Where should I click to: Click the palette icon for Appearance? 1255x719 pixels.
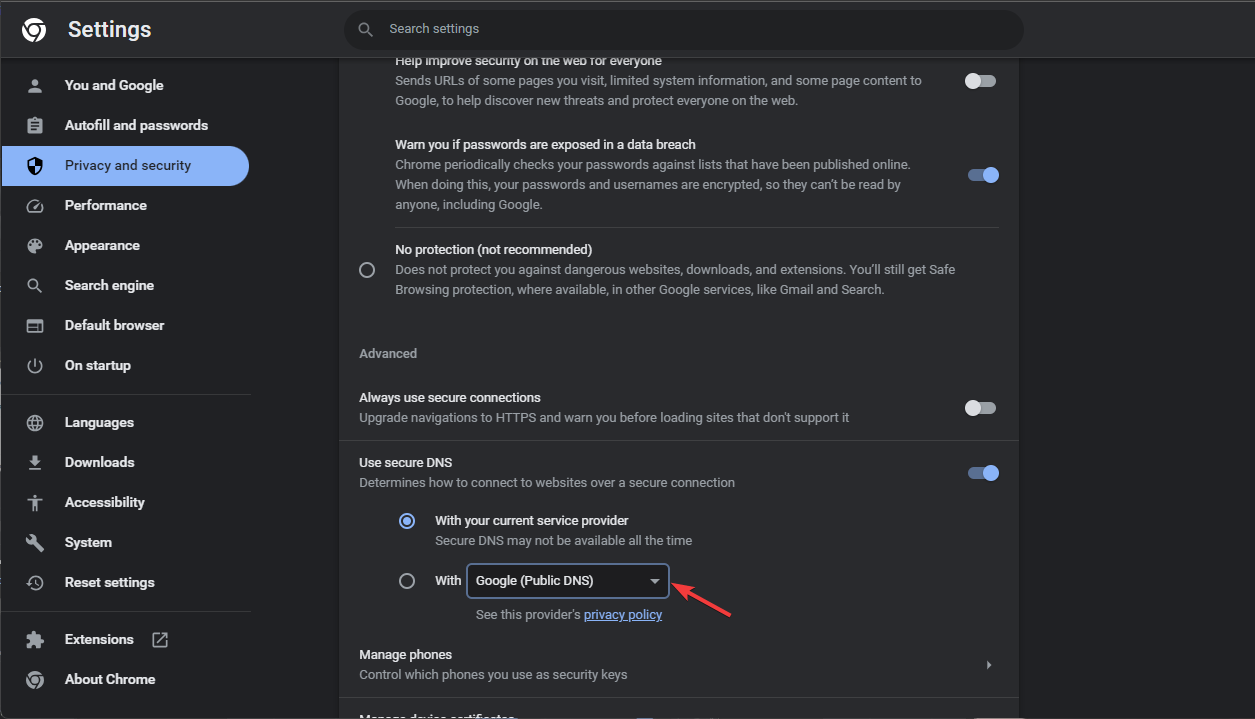point(35,246)
